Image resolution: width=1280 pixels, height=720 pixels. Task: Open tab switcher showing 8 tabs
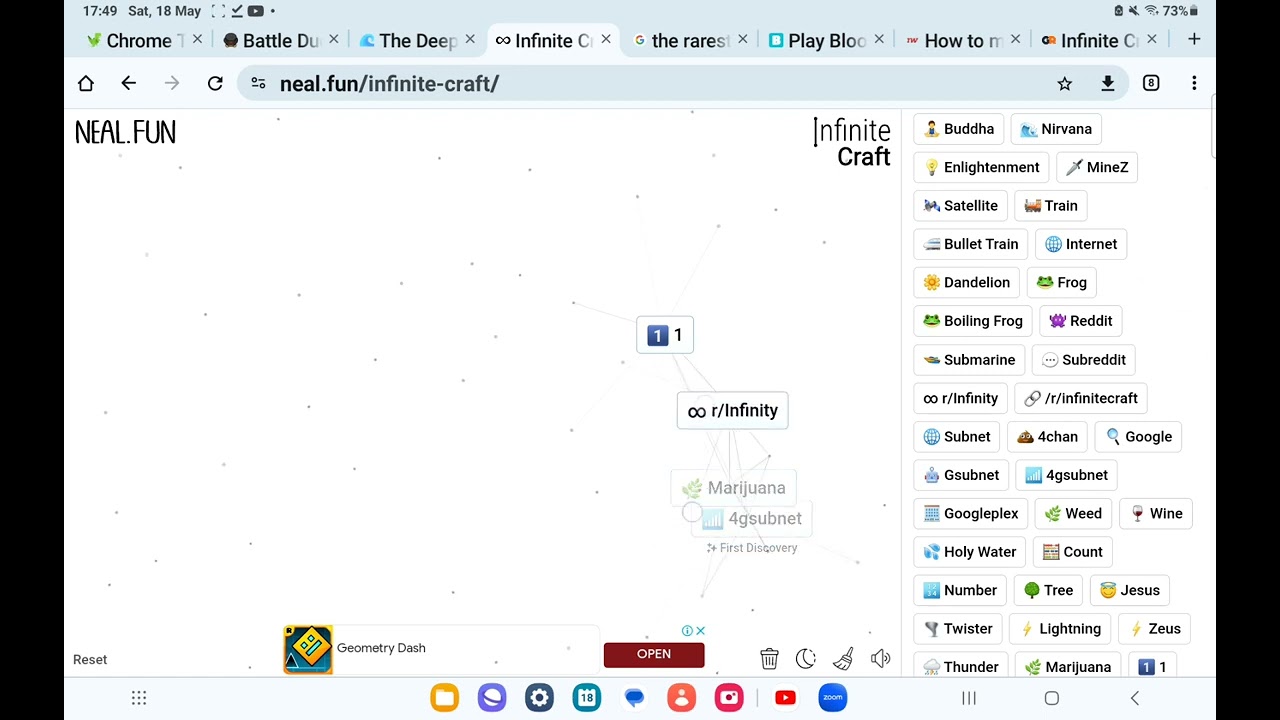[x=1151, y=84]
